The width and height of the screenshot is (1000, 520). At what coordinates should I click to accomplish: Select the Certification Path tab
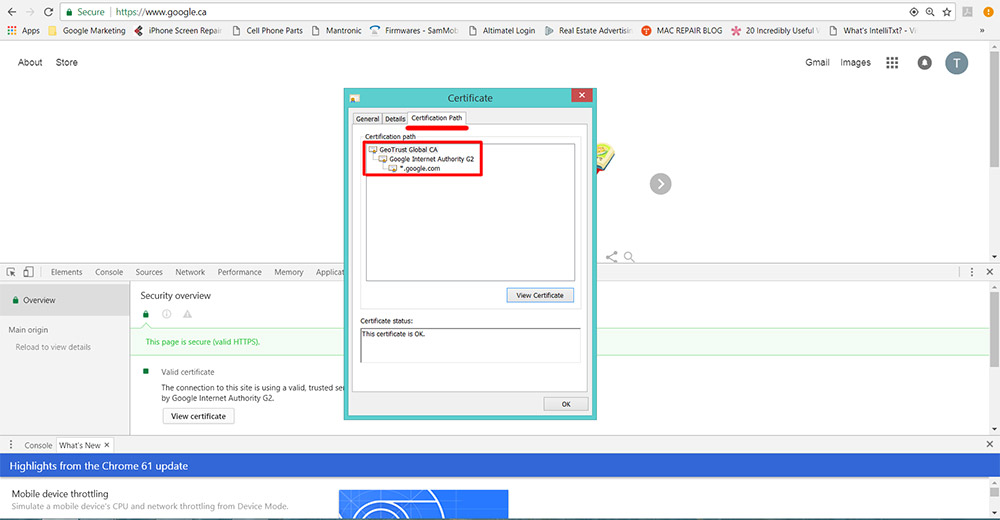(x=437, y=118)
